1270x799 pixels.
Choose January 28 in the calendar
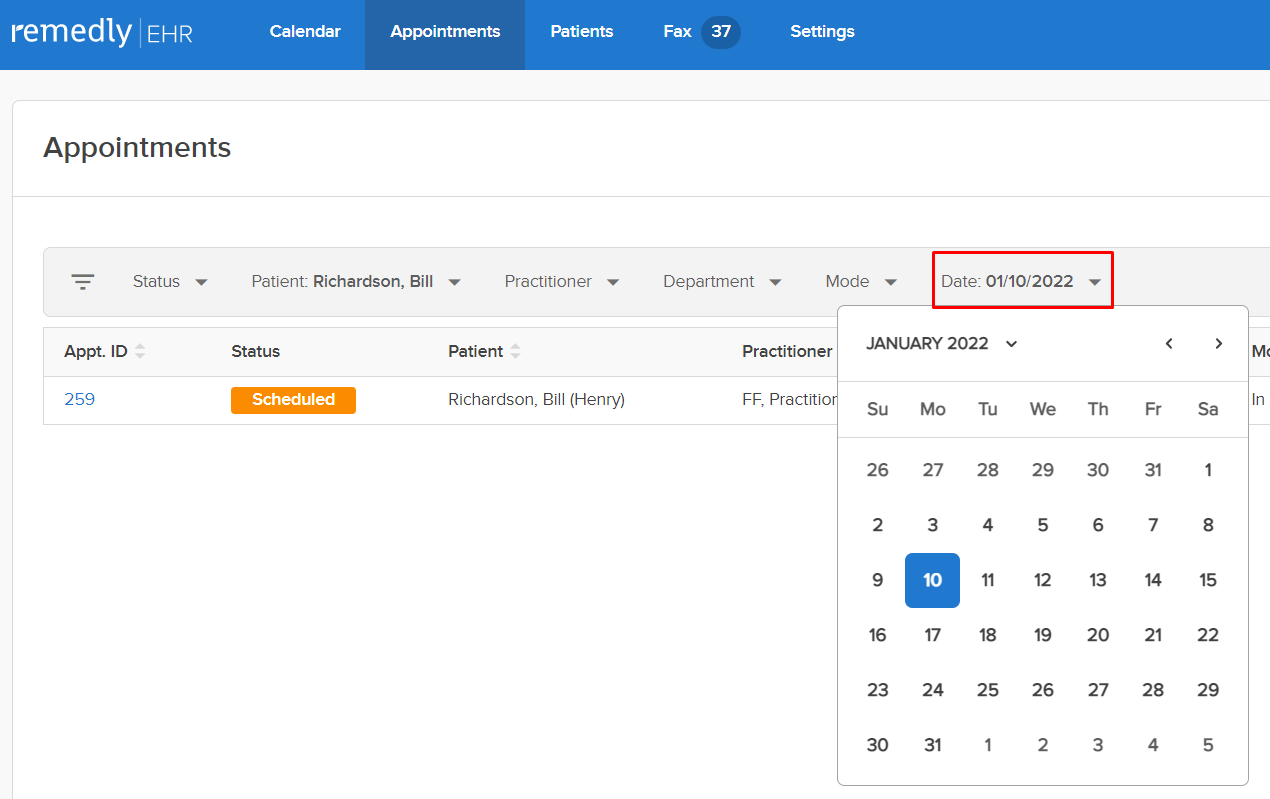tap(1153, 690)
